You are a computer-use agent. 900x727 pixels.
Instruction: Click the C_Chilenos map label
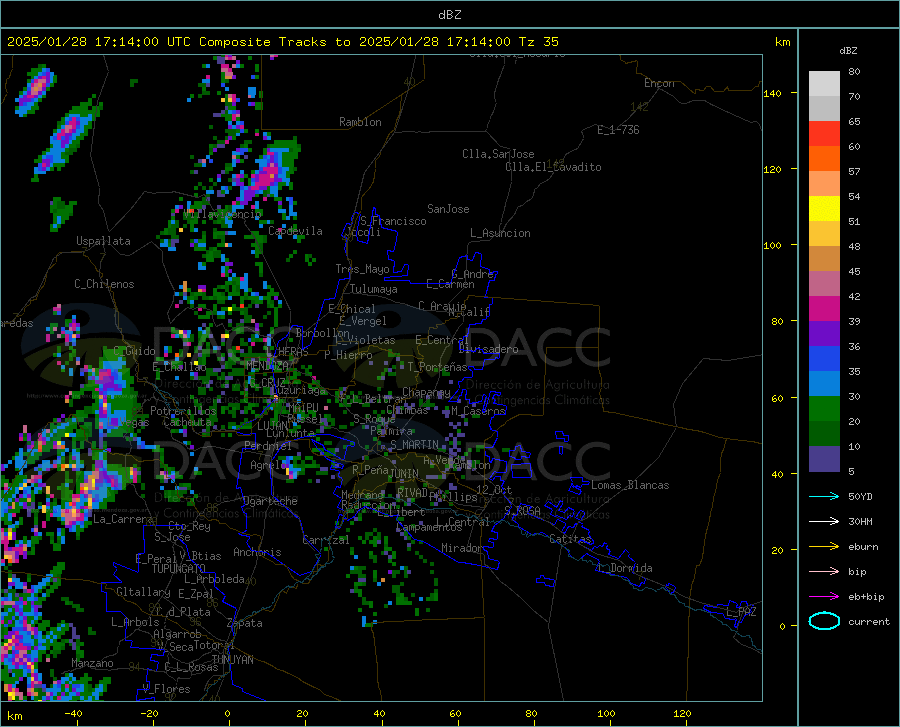click(x=104, y=284)
